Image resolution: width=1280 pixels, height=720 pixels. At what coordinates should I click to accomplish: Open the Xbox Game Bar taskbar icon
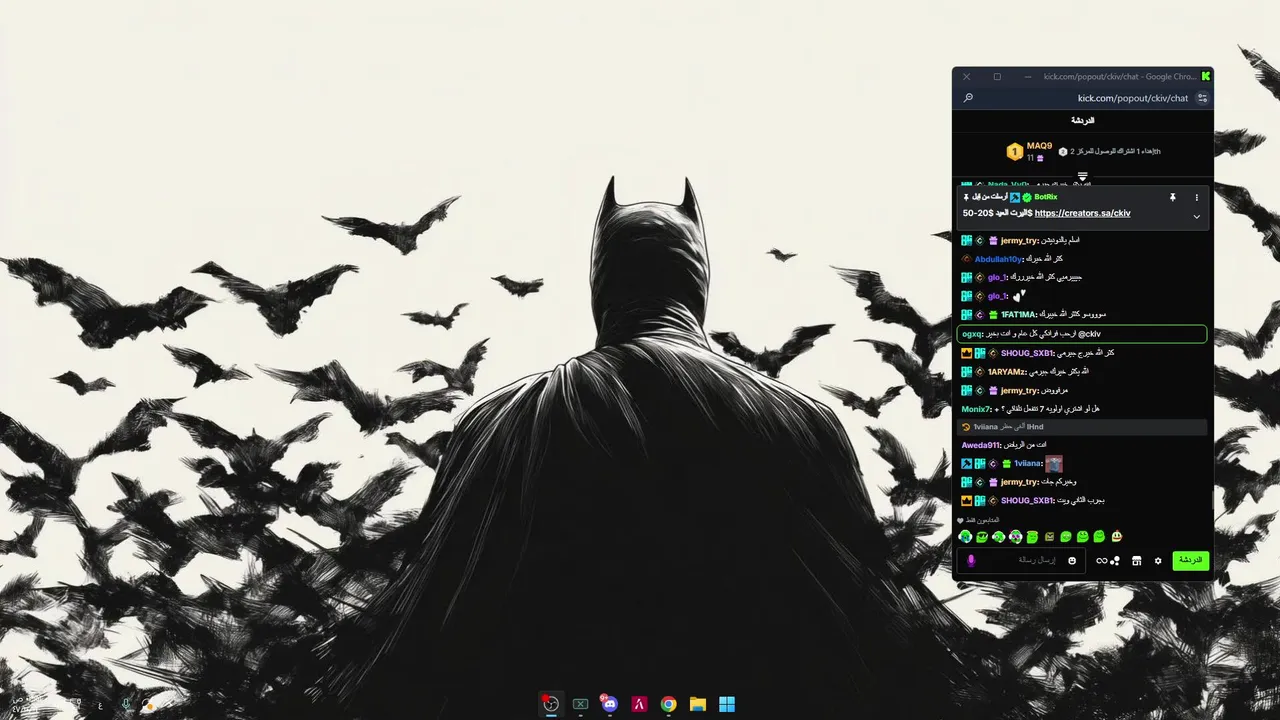580,704
